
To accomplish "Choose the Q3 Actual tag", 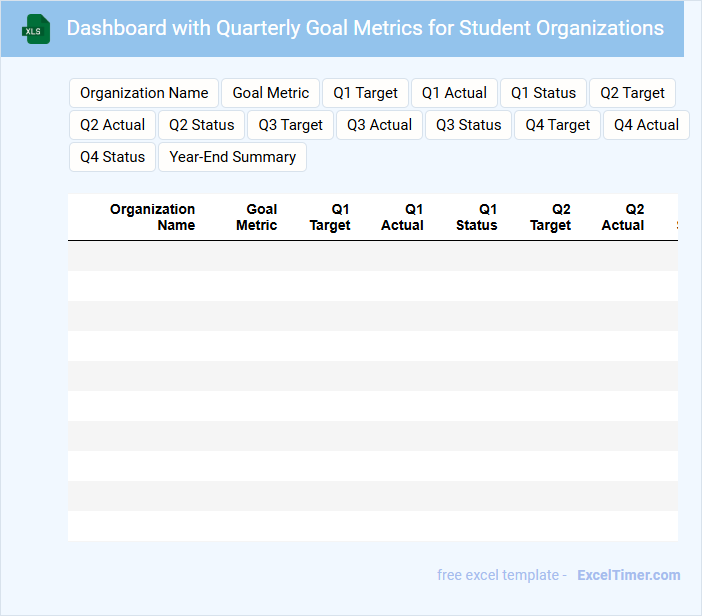I will pos(379,125).
